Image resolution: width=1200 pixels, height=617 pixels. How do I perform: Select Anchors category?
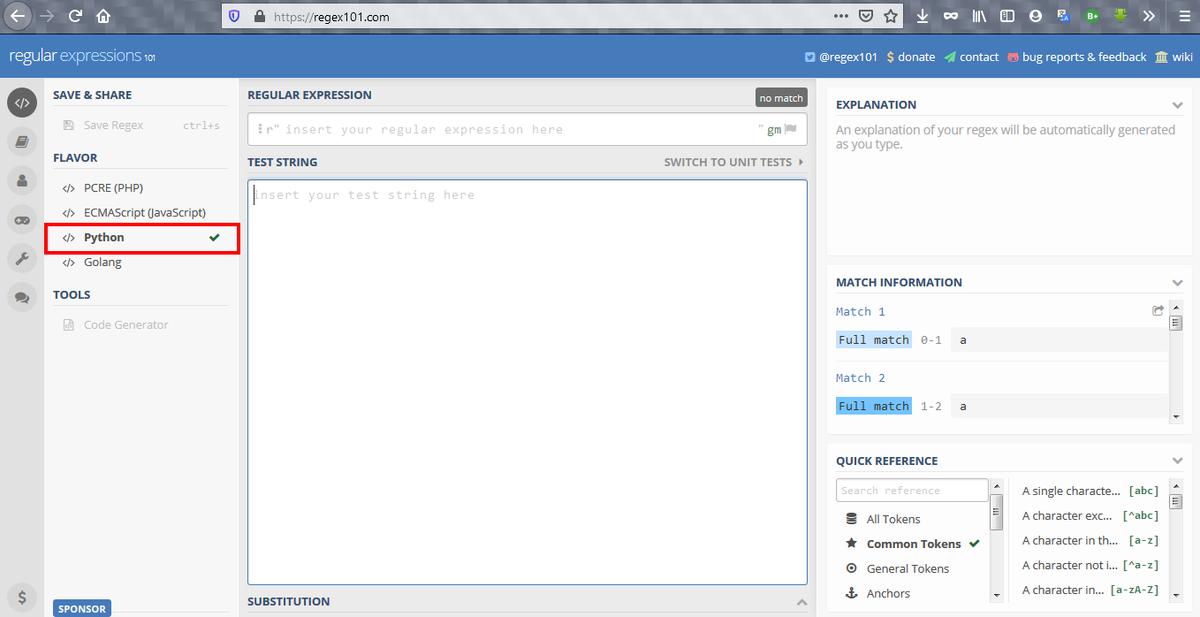pos(912,593)
